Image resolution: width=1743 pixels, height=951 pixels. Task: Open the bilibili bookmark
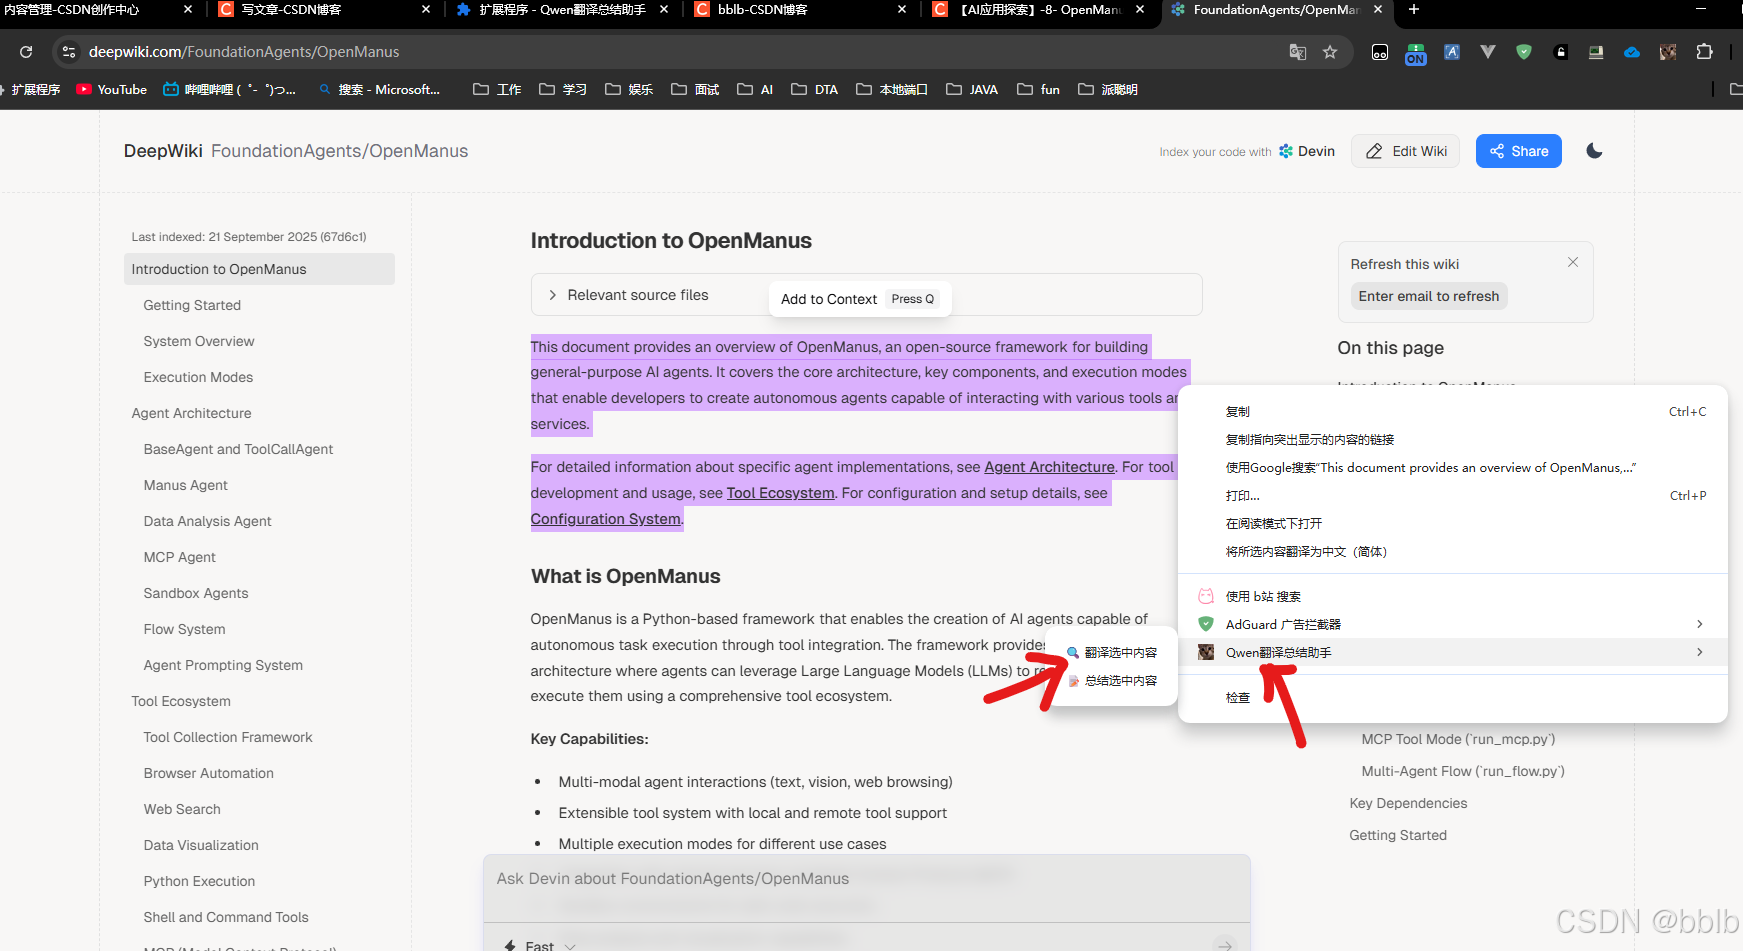(229, 89)
